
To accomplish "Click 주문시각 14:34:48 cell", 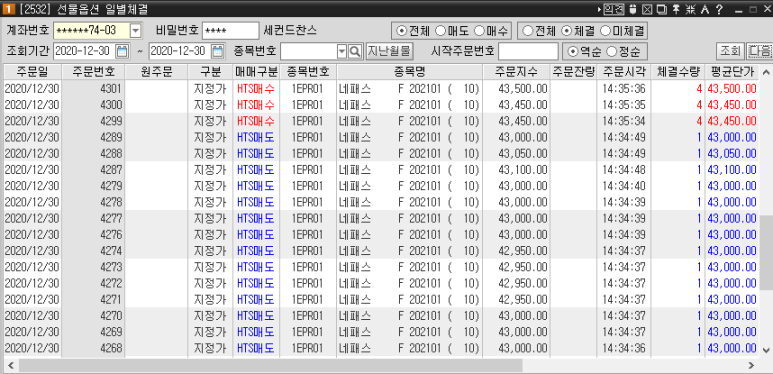I will tap(624, 170).
